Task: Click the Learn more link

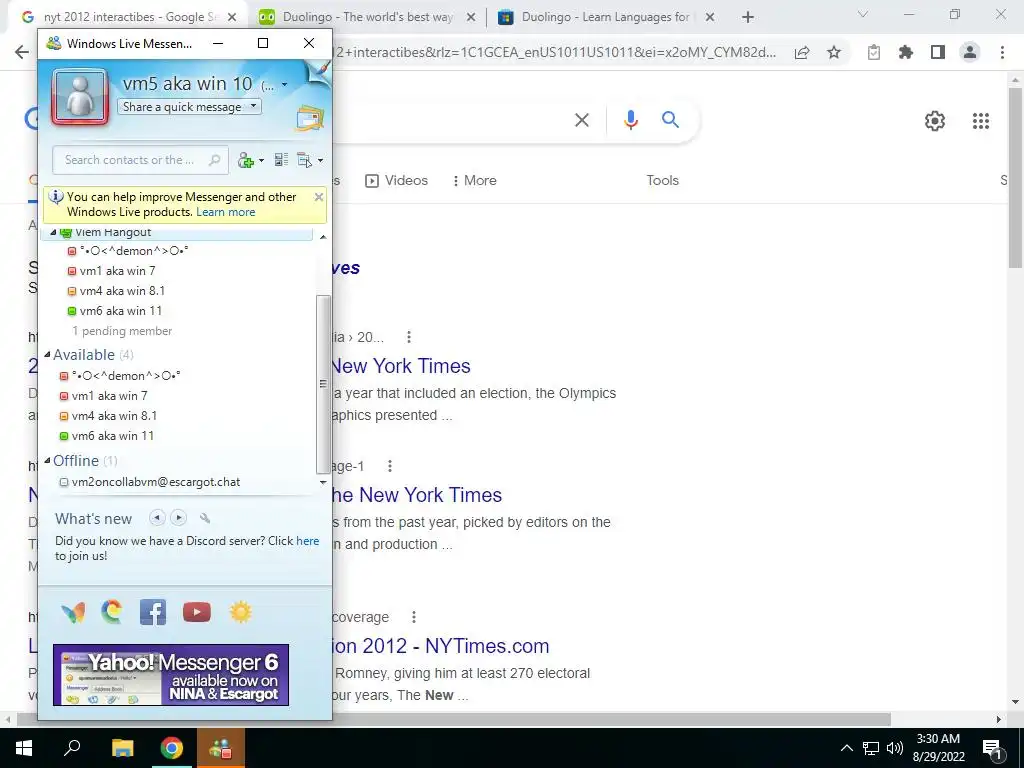Action: tap(225, 212)
